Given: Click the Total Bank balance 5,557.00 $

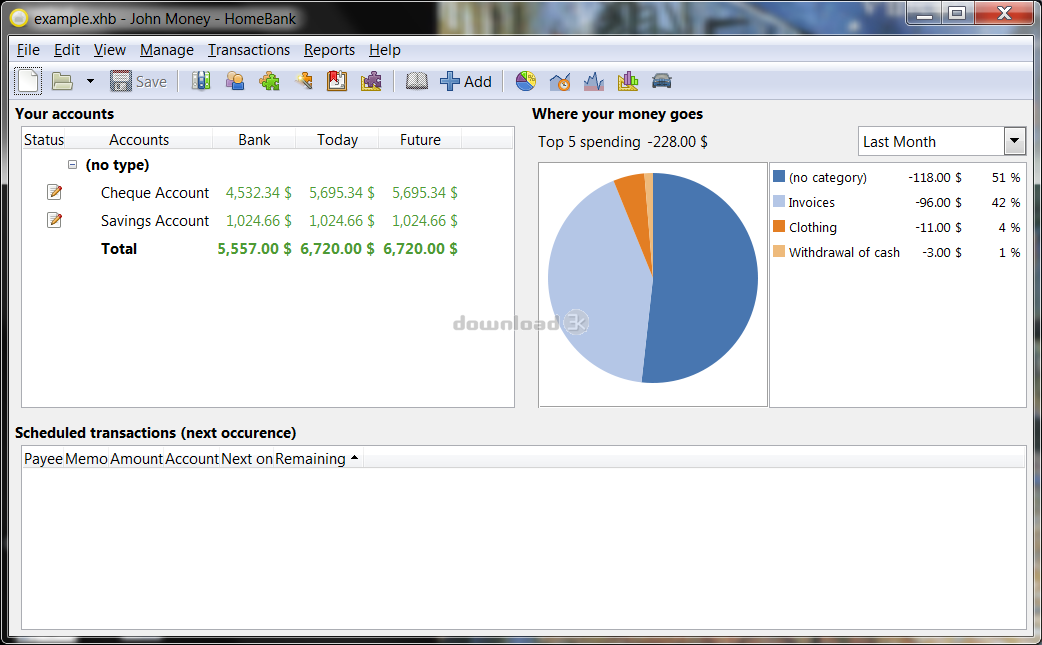Looking at the screenshot, I should tap(254, 248).
